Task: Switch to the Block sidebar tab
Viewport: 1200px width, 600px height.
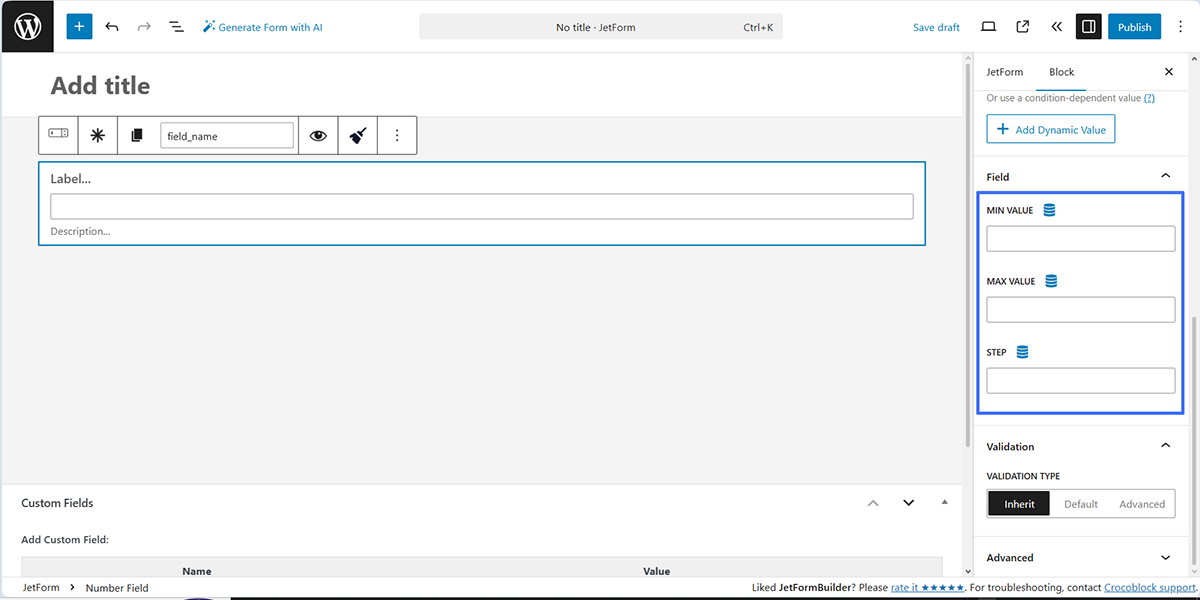Action: tap(1061, 72)
